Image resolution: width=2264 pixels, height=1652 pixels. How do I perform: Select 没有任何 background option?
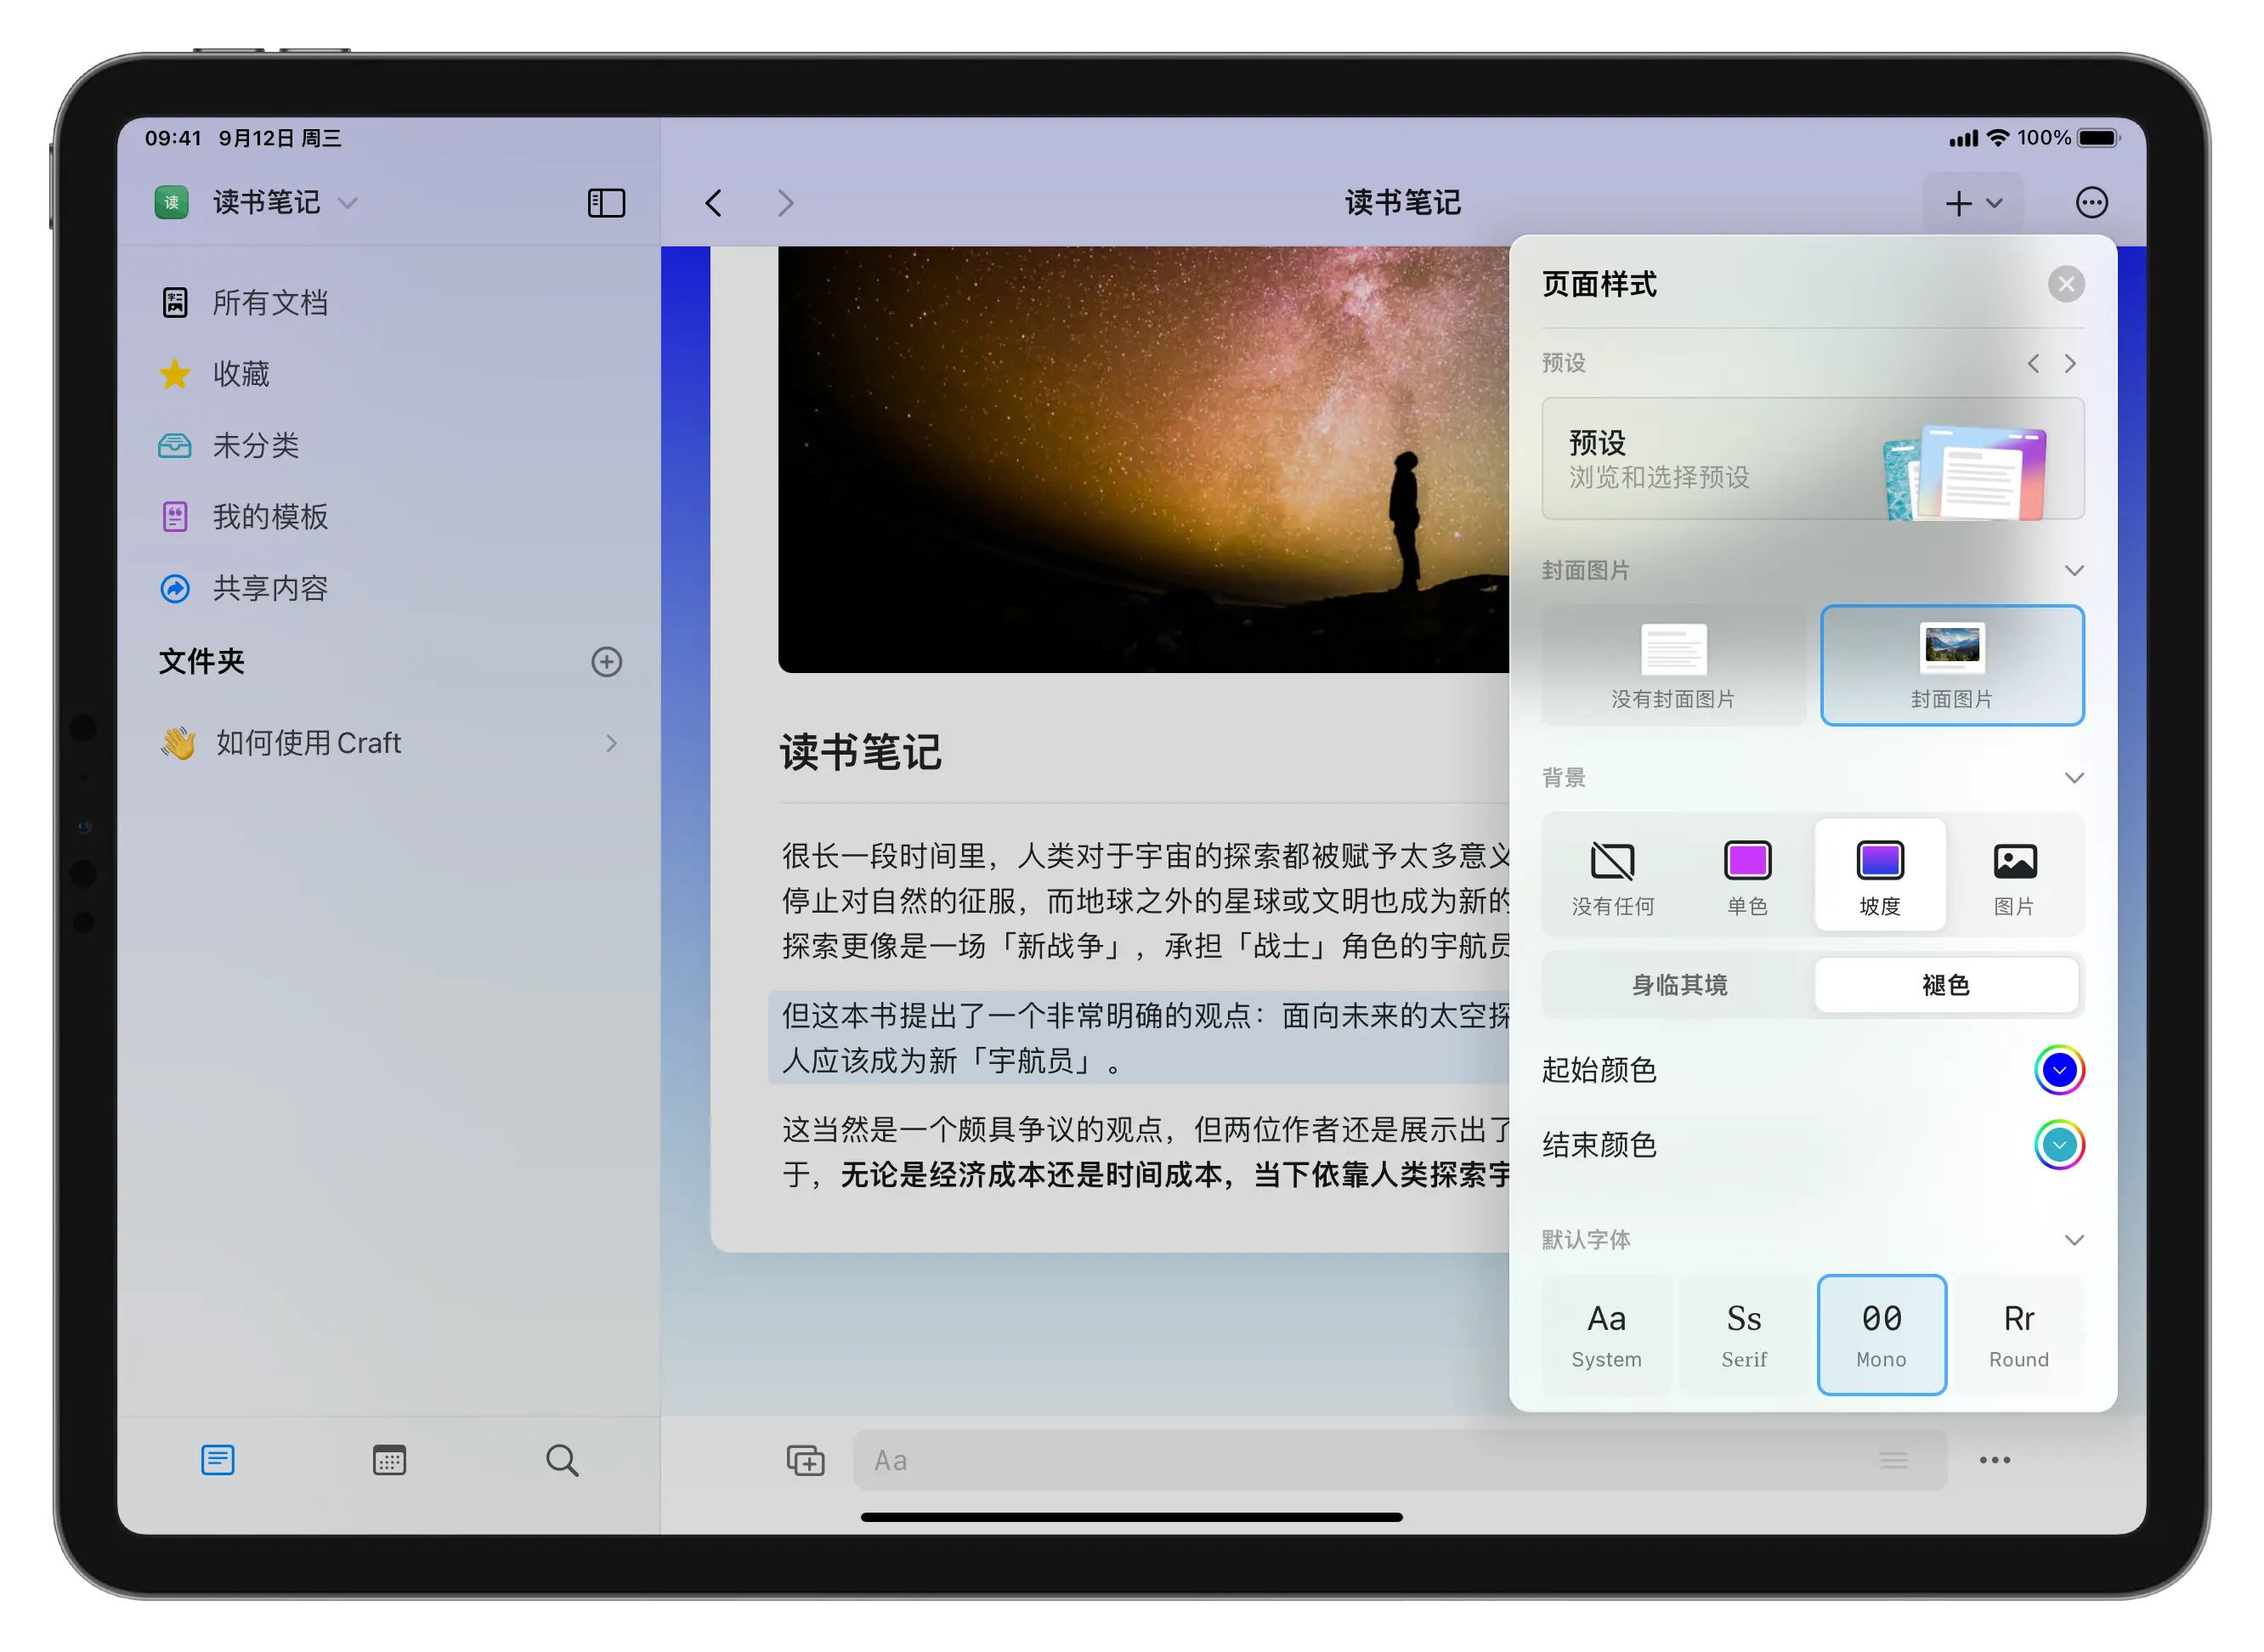pos(1612,877)
